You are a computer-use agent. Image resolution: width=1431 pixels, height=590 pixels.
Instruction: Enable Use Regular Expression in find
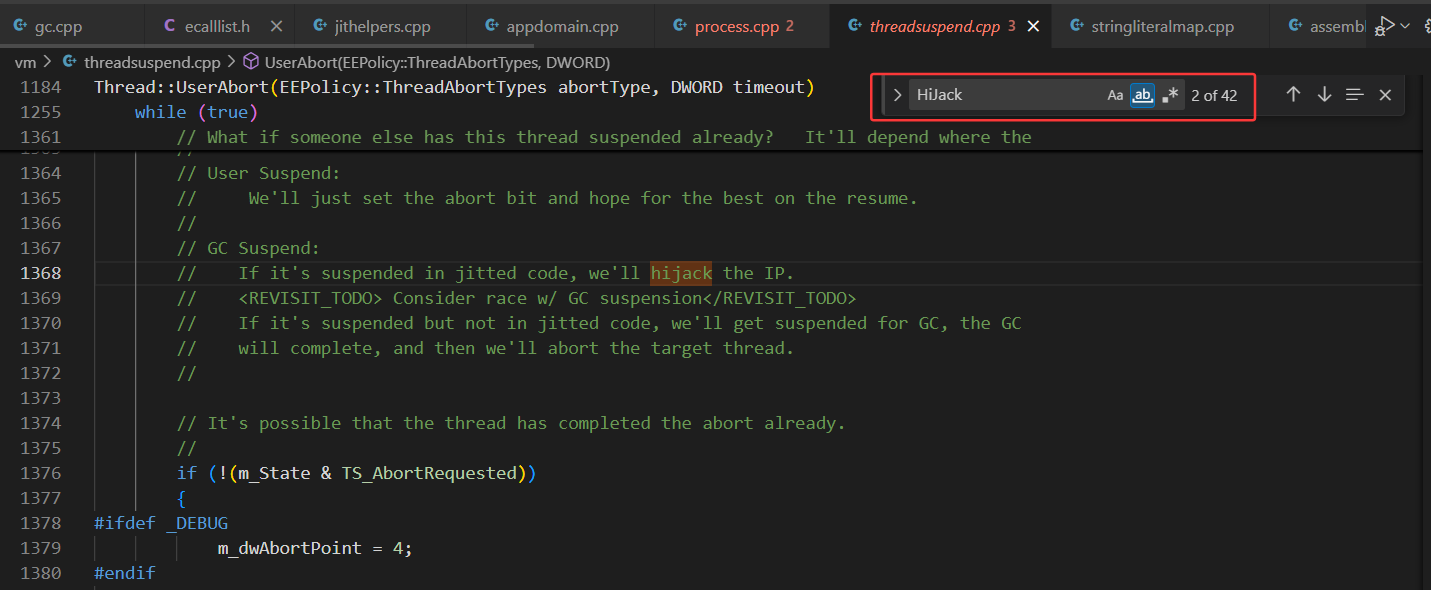click(x=1170, y=96)
